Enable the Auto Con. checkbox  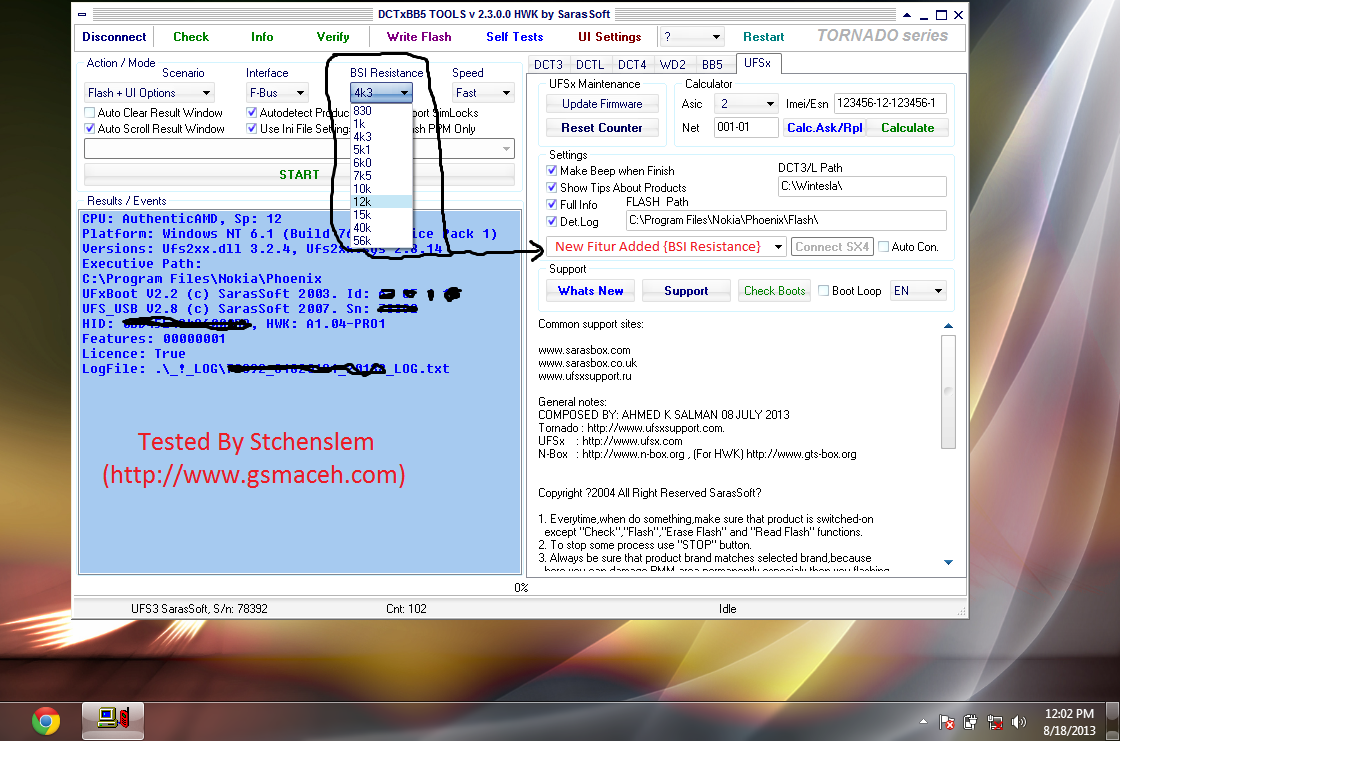pos(884,247)
